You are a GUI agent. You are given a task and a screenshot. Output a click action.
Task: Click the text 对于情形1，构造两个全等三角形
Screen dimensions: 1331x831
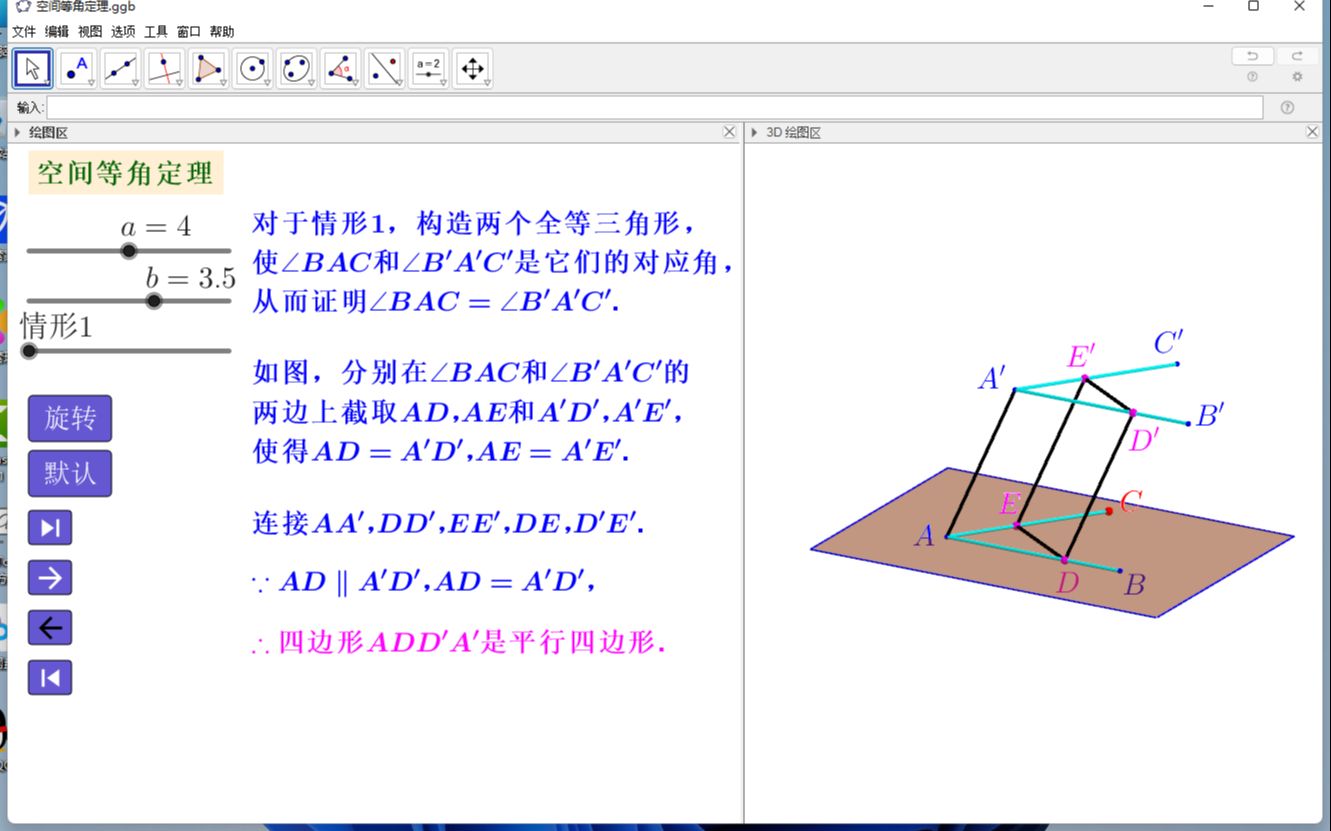coord(475,222)
